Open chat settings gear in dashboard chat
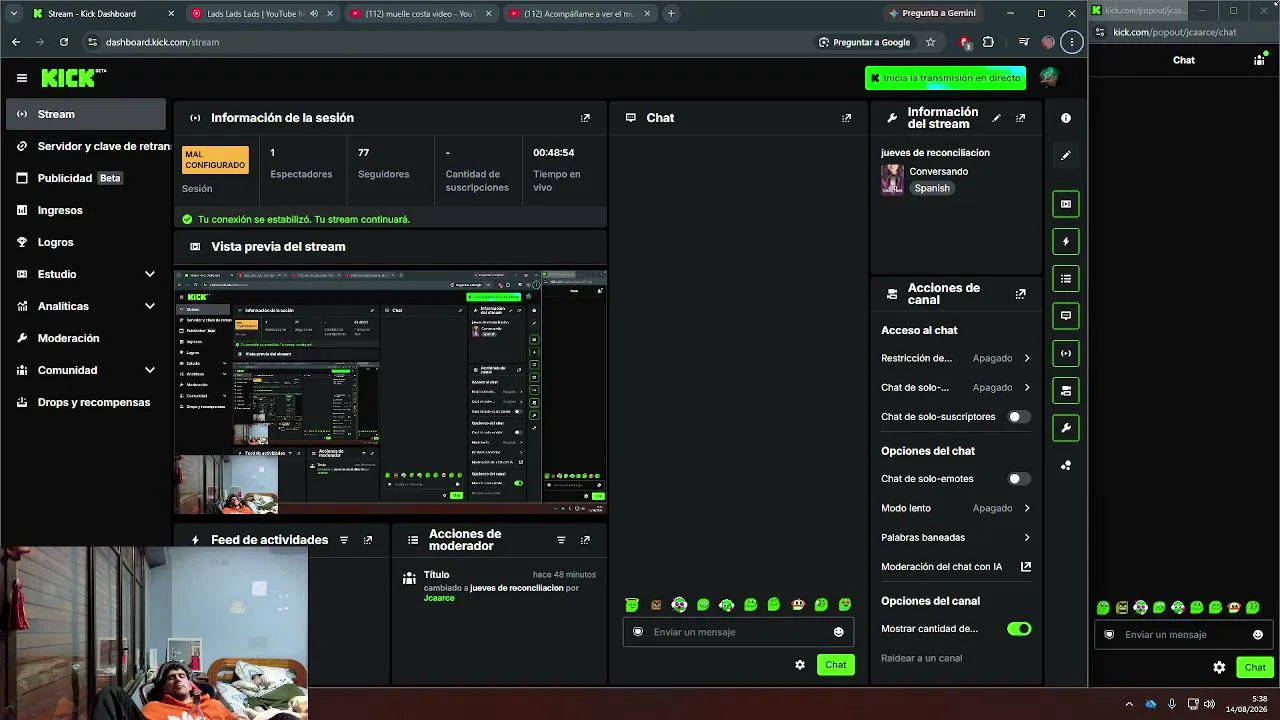This screenshot has height=720, width=1280. pyautogui.click(x=800, y=665)
